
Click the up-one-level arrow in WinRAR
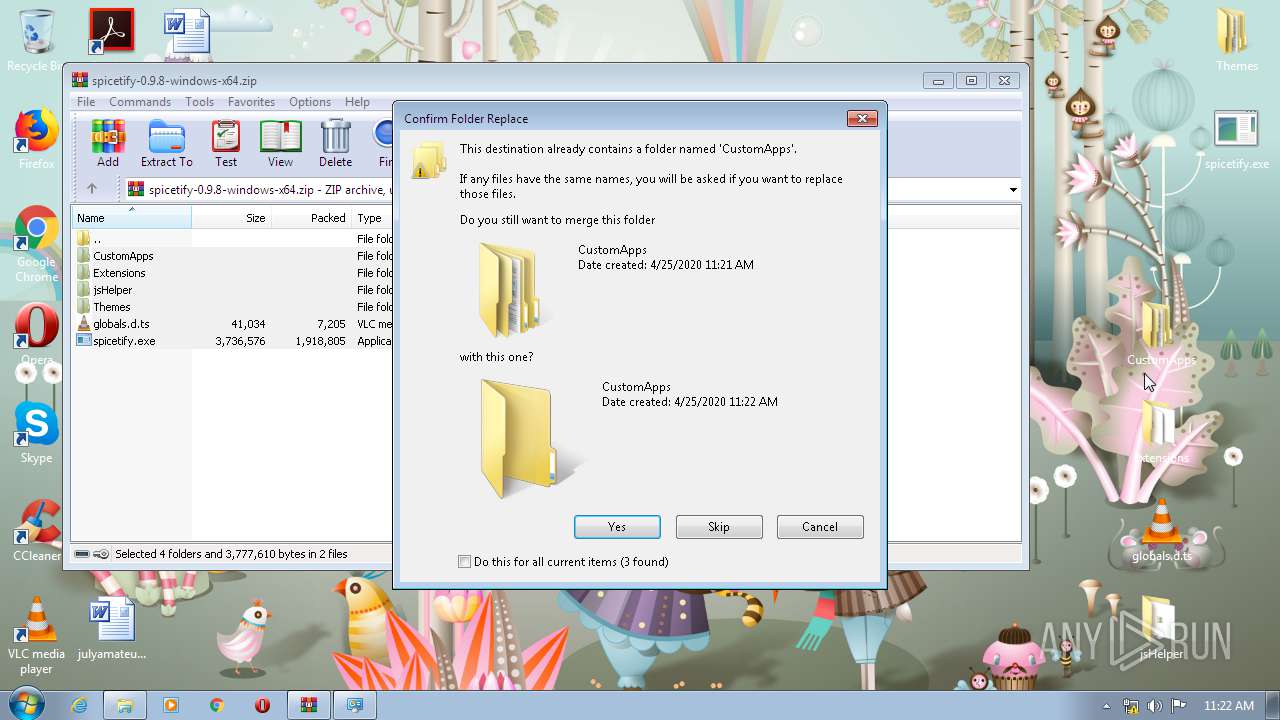click(x=92, y=189)
